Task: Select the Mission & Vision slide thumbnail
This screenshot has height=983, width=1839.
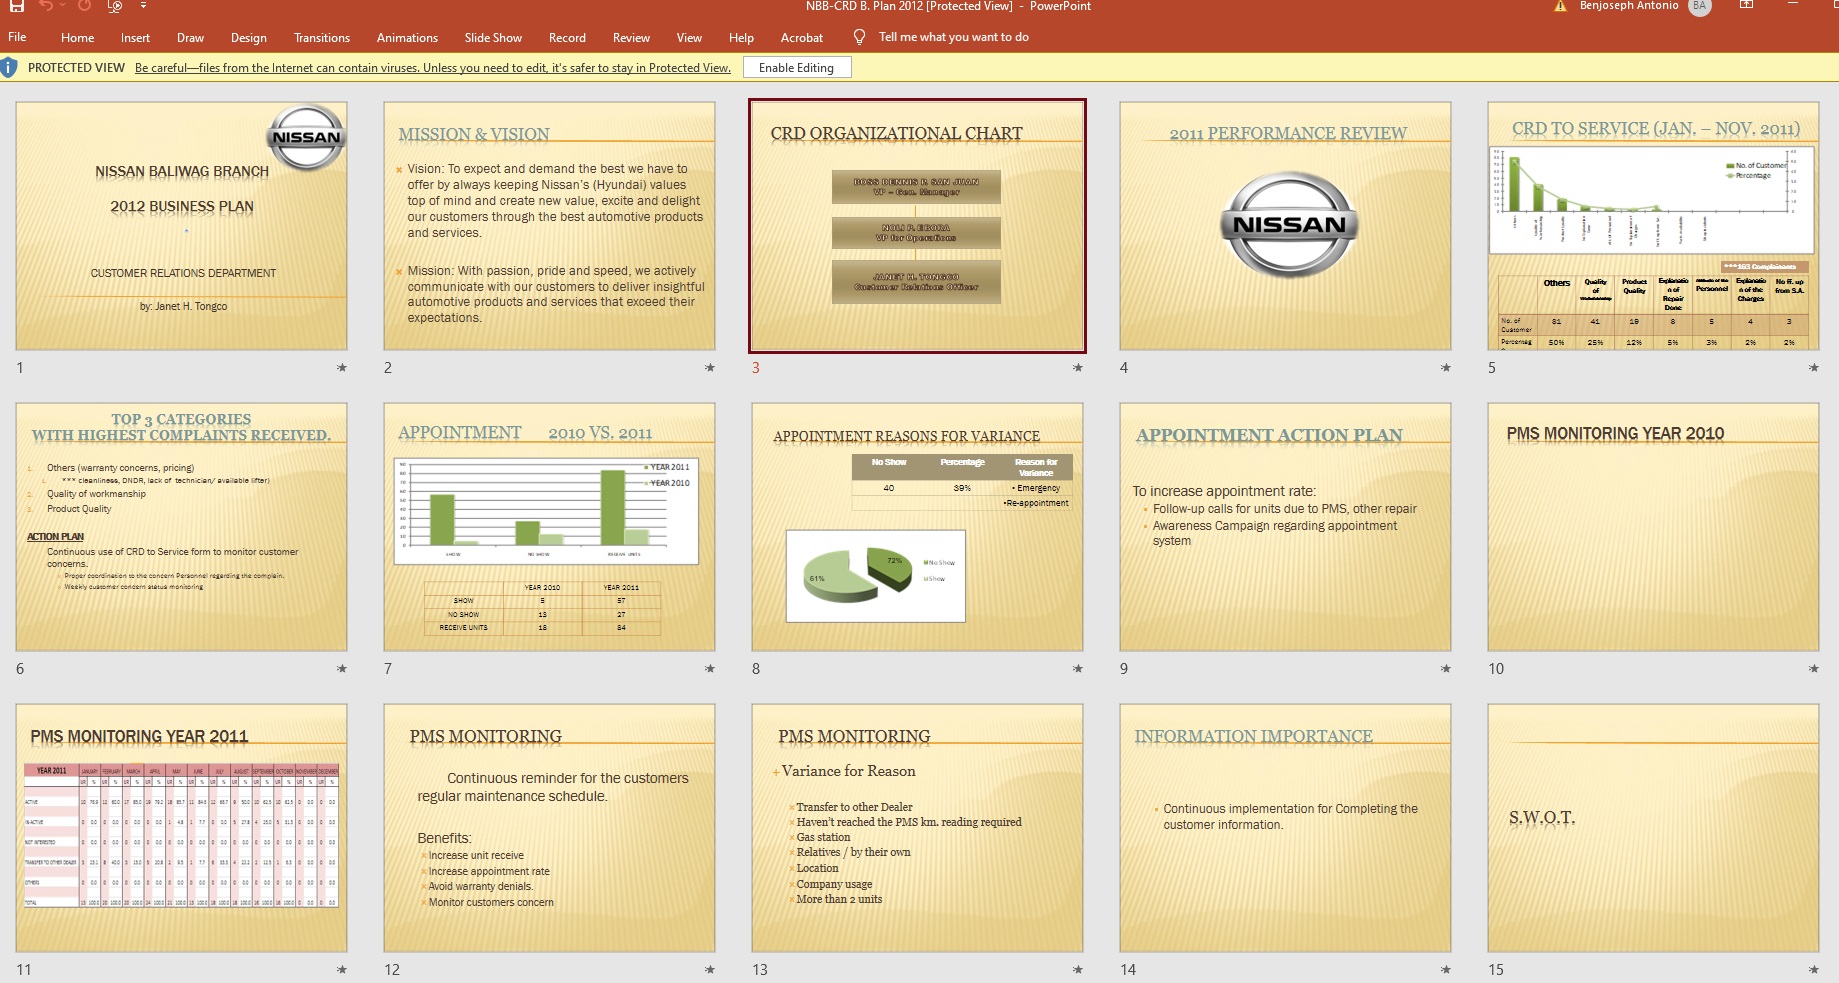Action: [549, 225]
